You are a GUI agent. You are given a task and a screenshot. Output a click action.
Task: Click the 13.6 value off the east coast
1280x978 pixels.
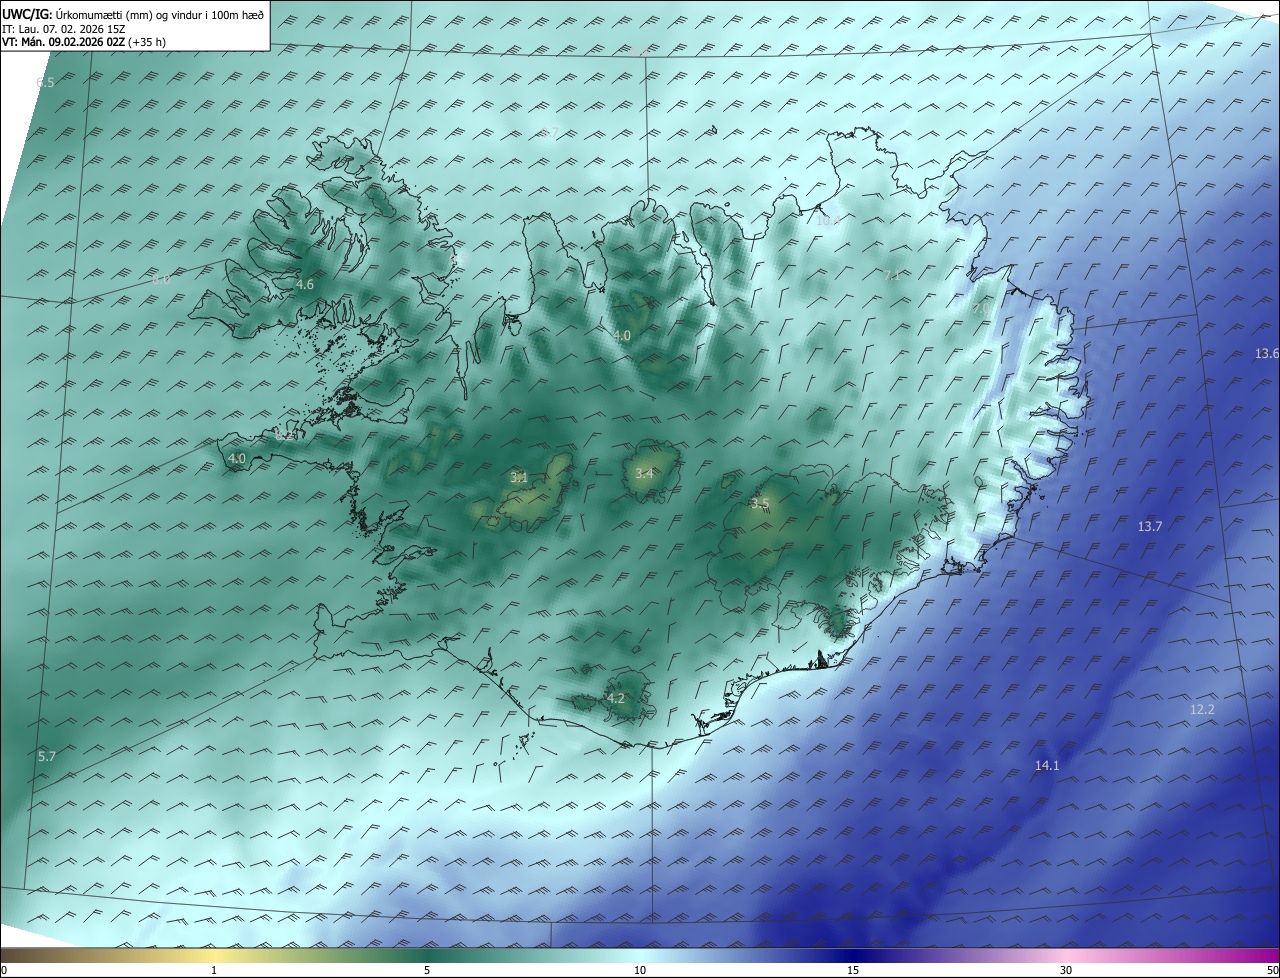pyautogui.click(x=1267, y=354)
